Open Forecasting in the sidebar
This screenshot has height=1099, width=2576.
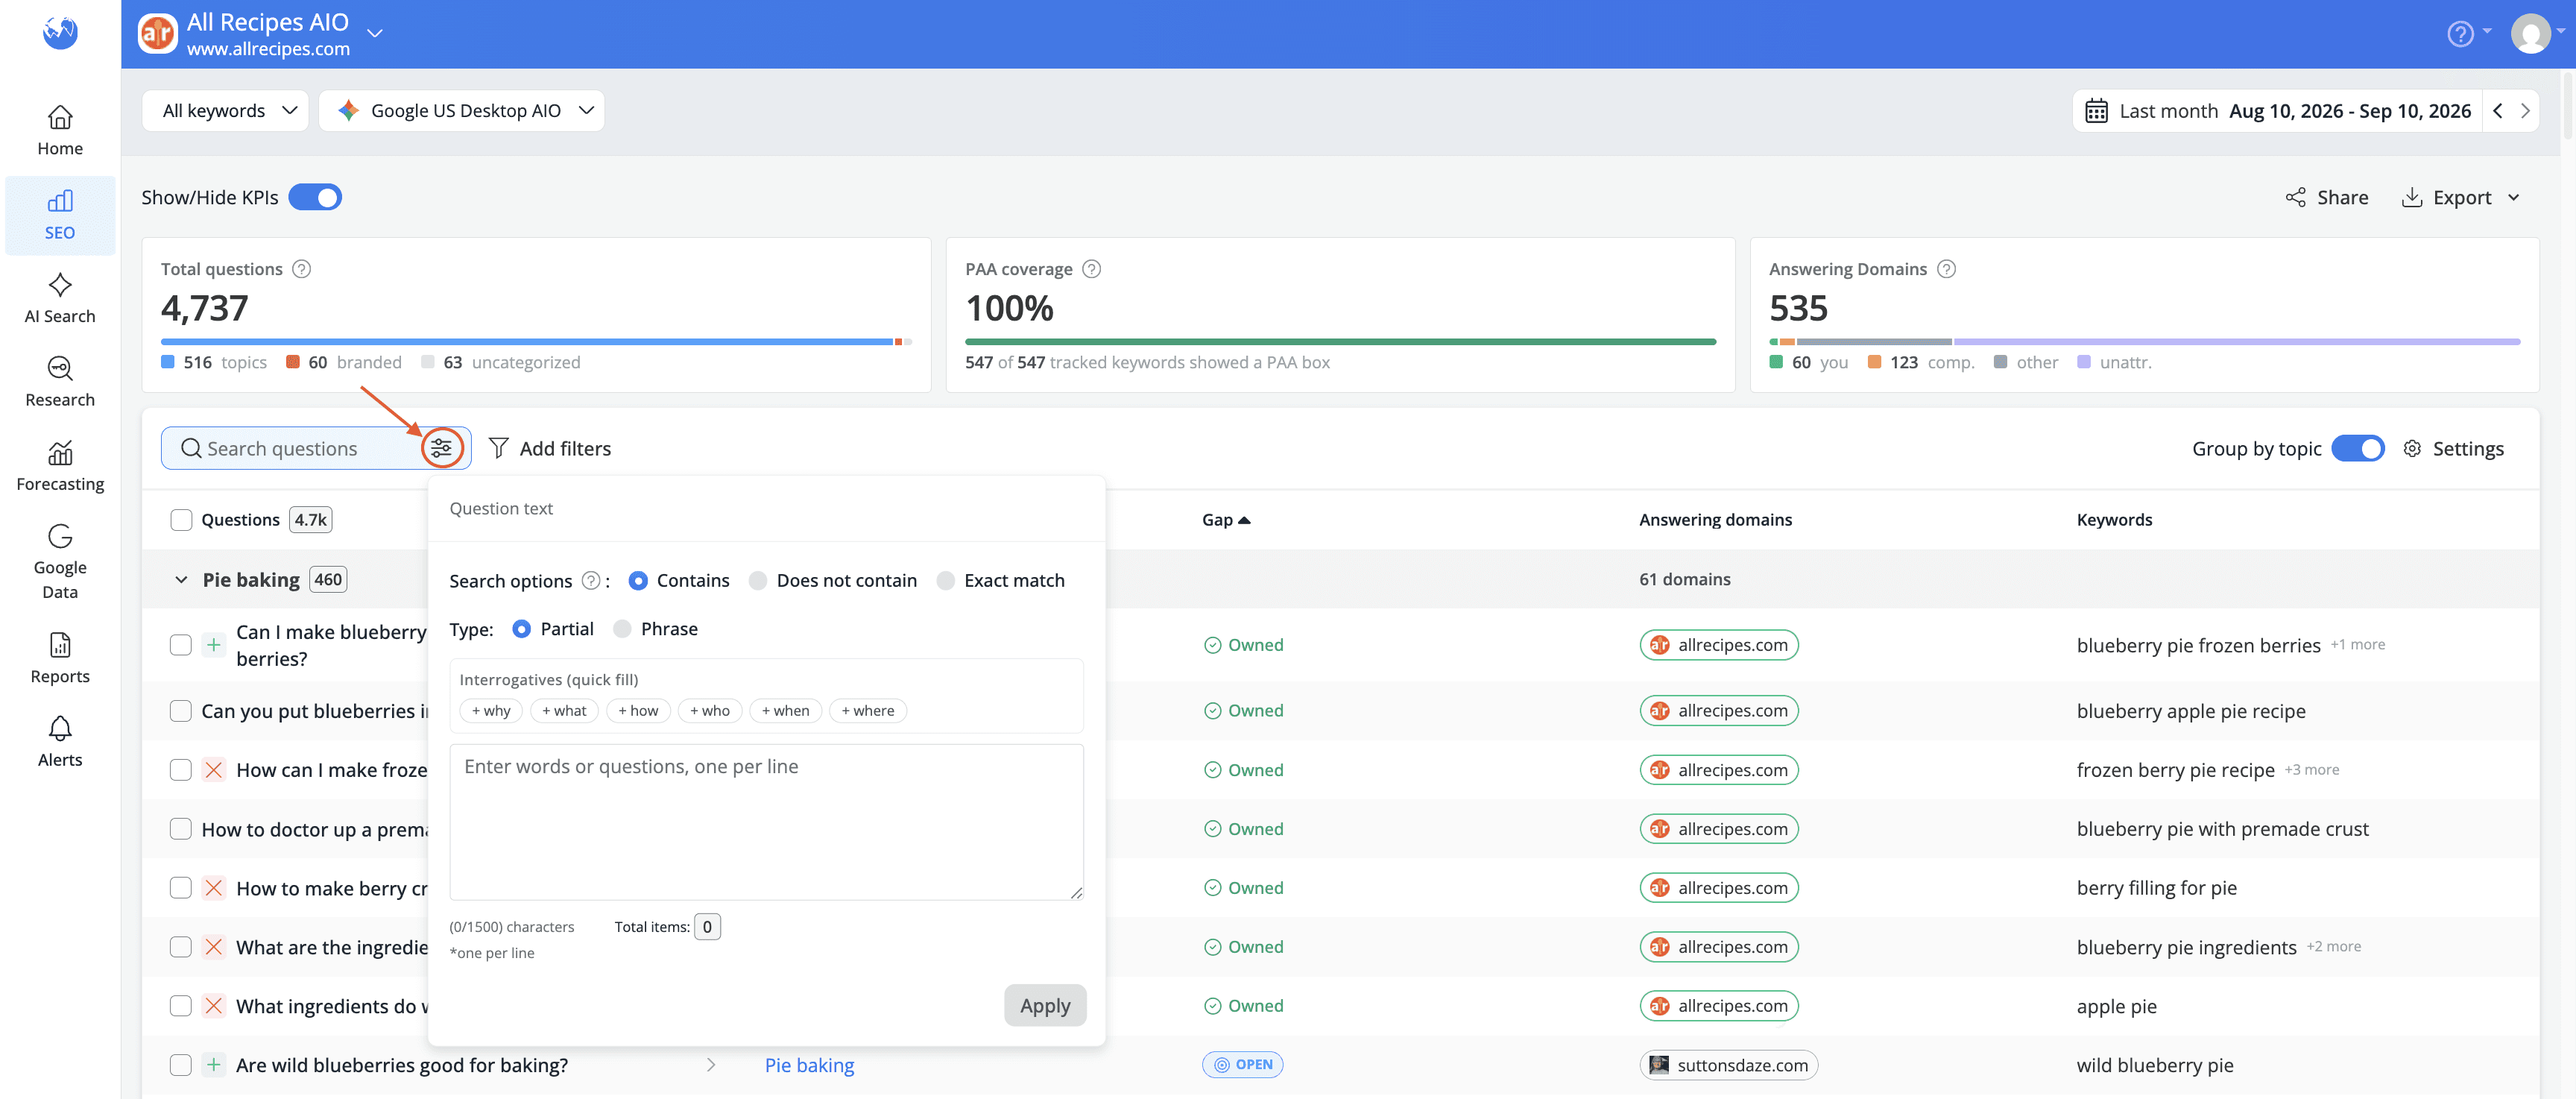point(60,466)
